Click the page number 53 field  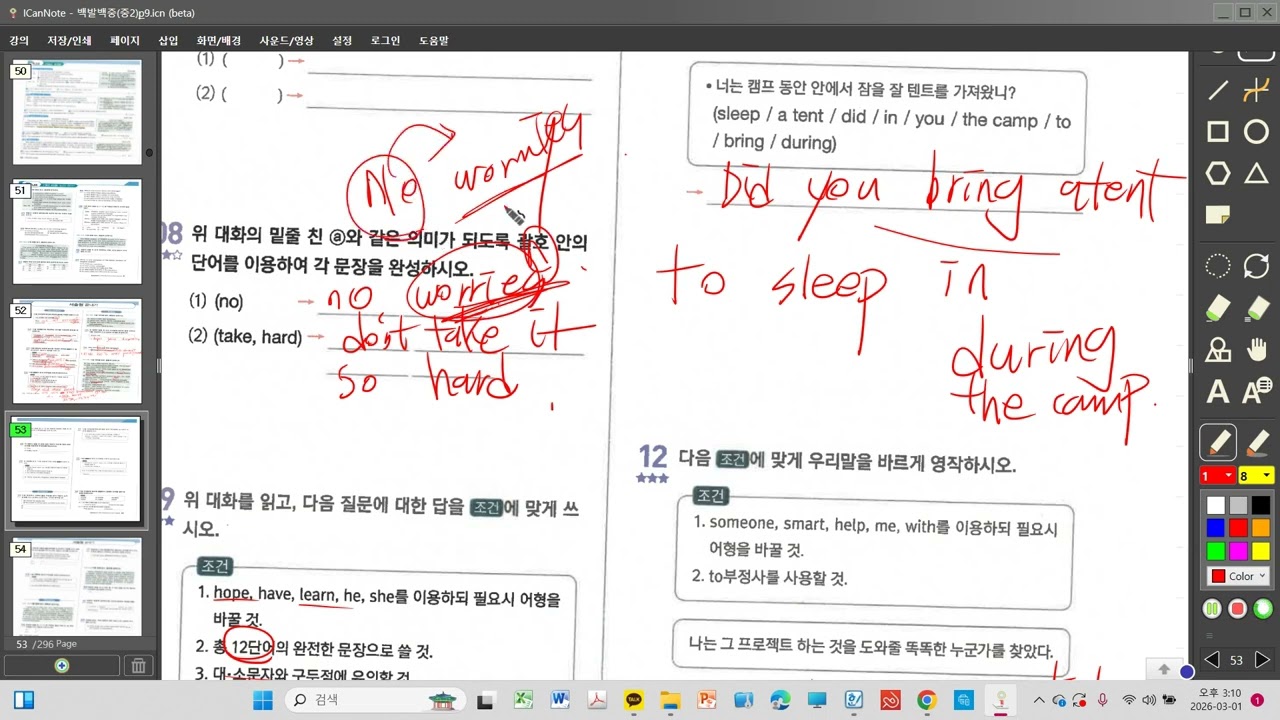[1237, 660]
